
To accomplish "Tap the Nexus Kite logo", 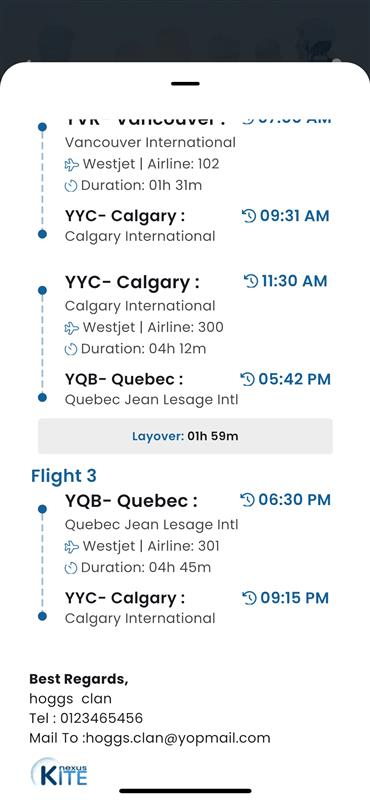I will coord(59,772).
